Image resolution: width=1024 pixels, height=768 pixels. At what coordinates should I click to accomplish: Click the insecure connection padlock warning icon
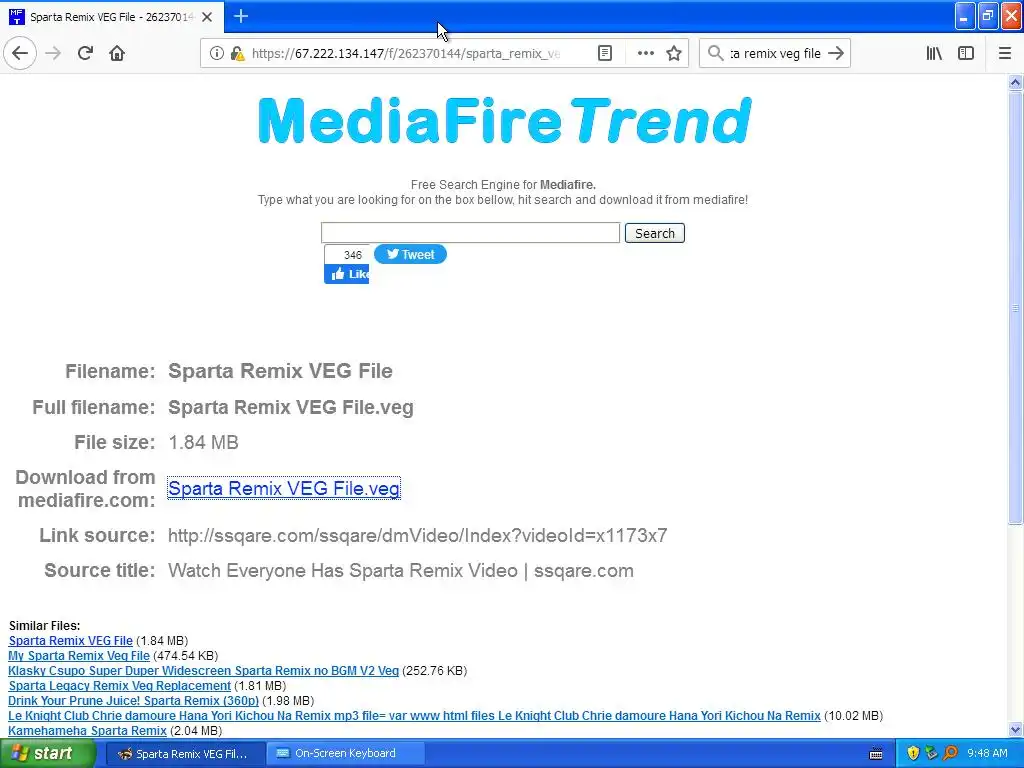[238, 54]
